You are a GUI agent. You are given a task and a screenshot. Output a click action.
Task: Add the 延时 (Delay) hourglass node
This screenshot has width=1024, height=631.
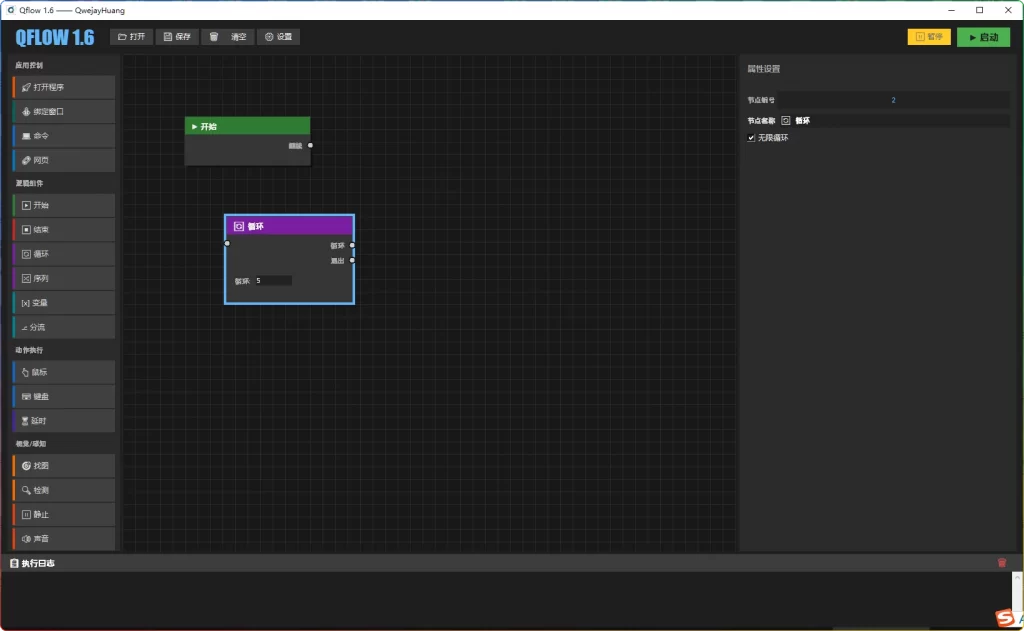point(64,421)
